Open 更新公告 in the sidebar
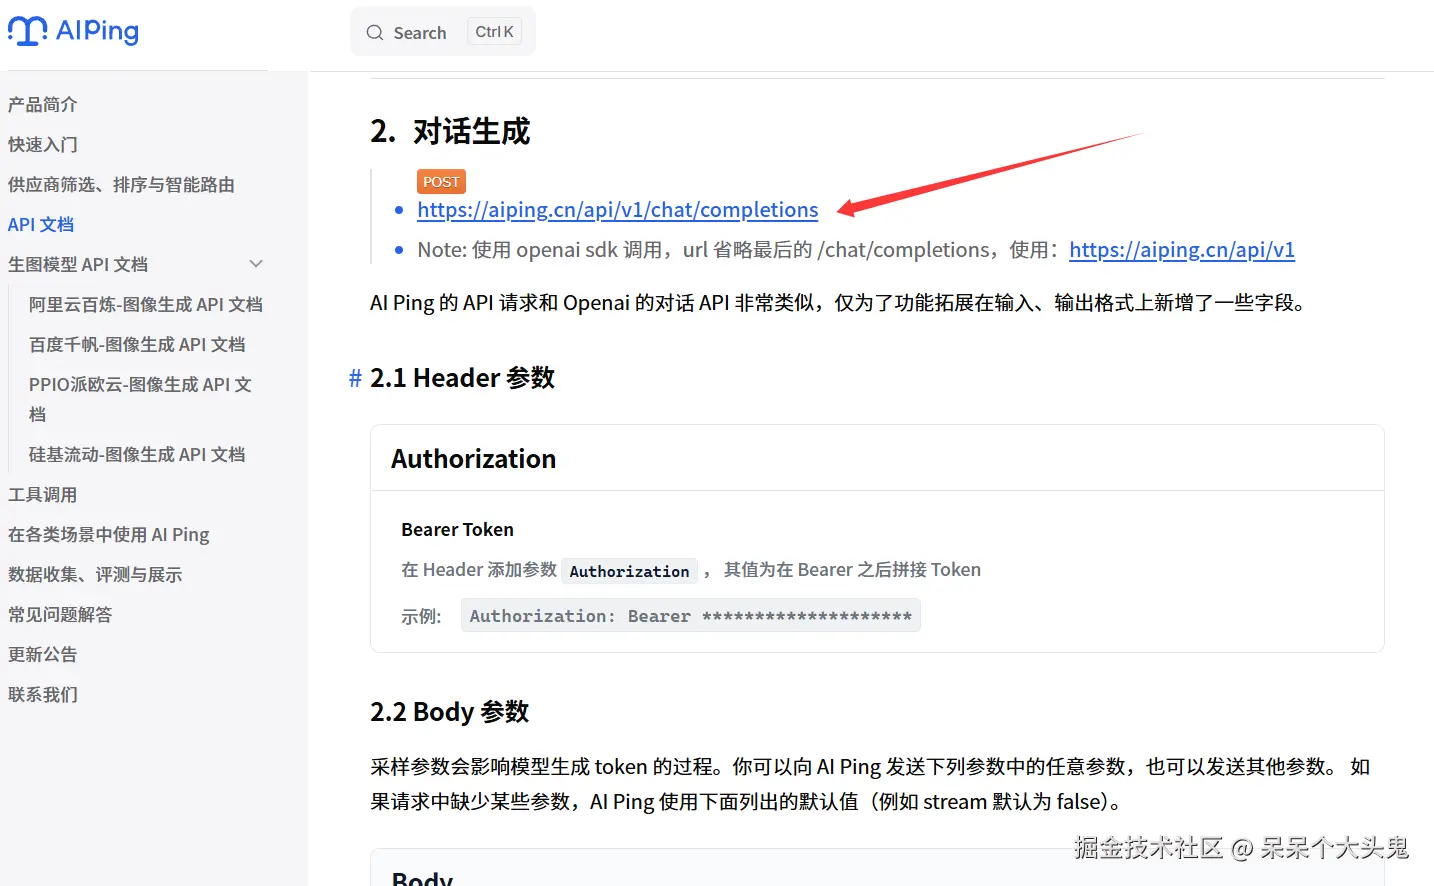The width and height of the screenshot is (1434, 886). pyautogui.click(x=43, y=654)
